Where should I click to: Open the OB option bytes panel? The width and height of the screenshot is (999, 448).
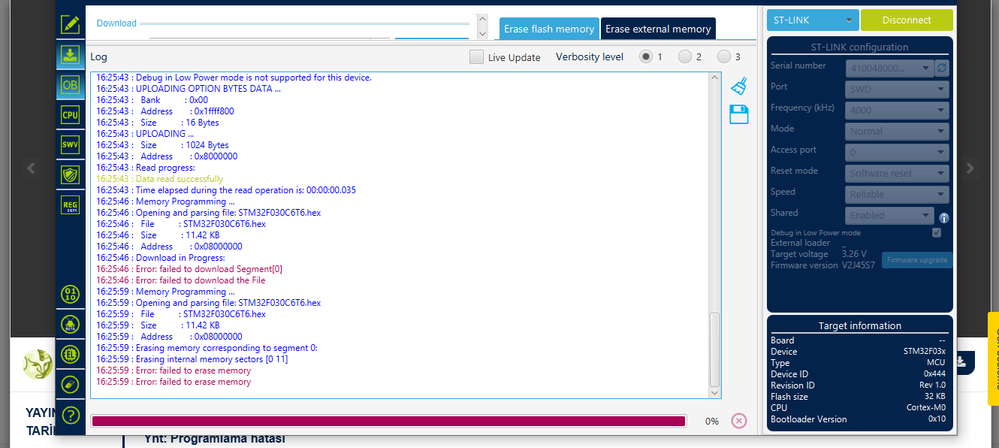point(70,85)
